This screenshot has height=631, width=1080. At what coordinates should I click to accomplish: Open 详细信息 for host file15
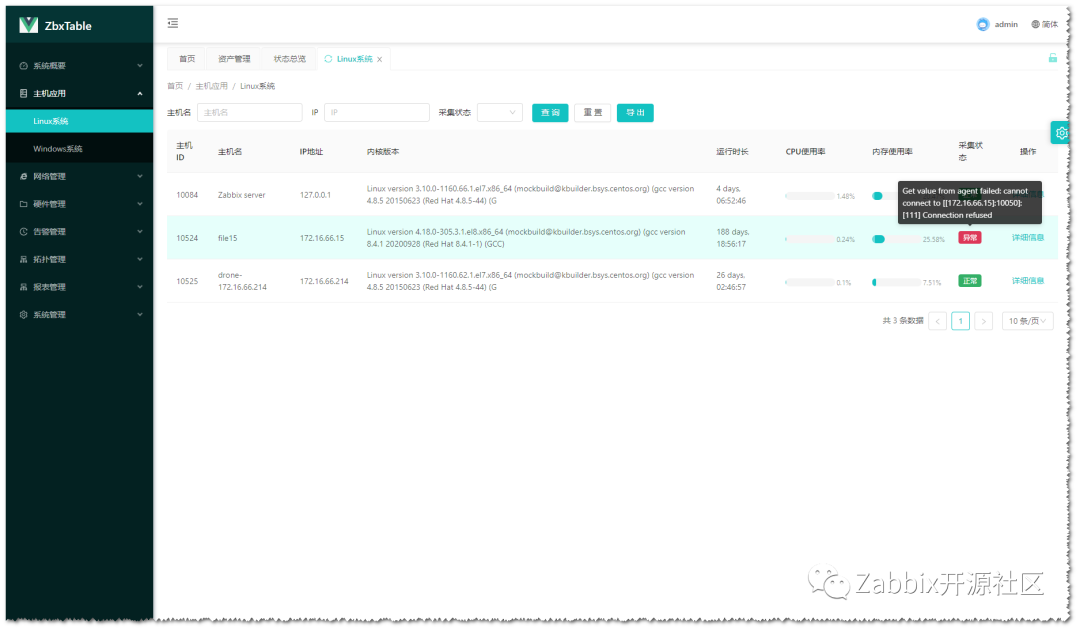[1028, 238]
